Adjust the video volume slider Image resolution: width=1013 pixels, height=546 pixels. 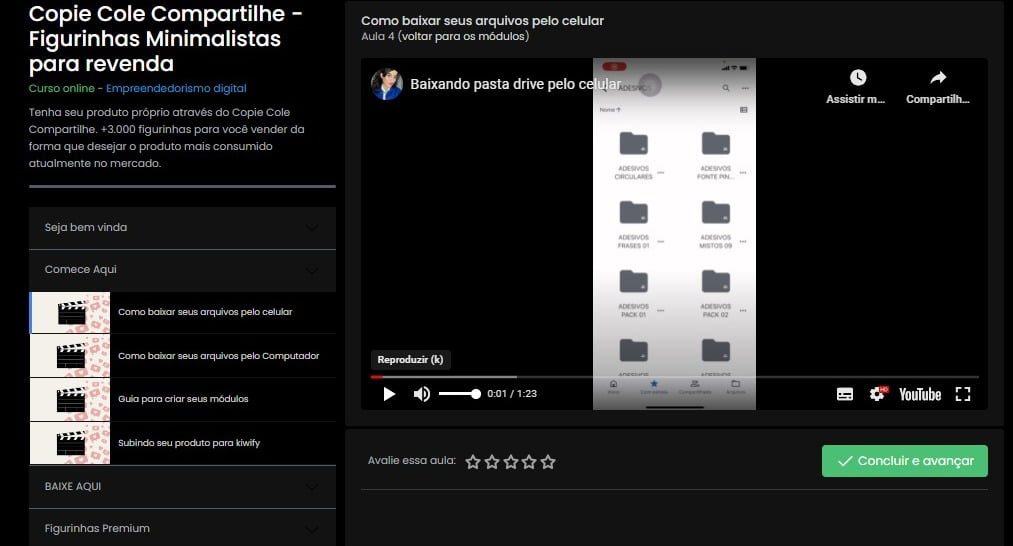[459, 394]
